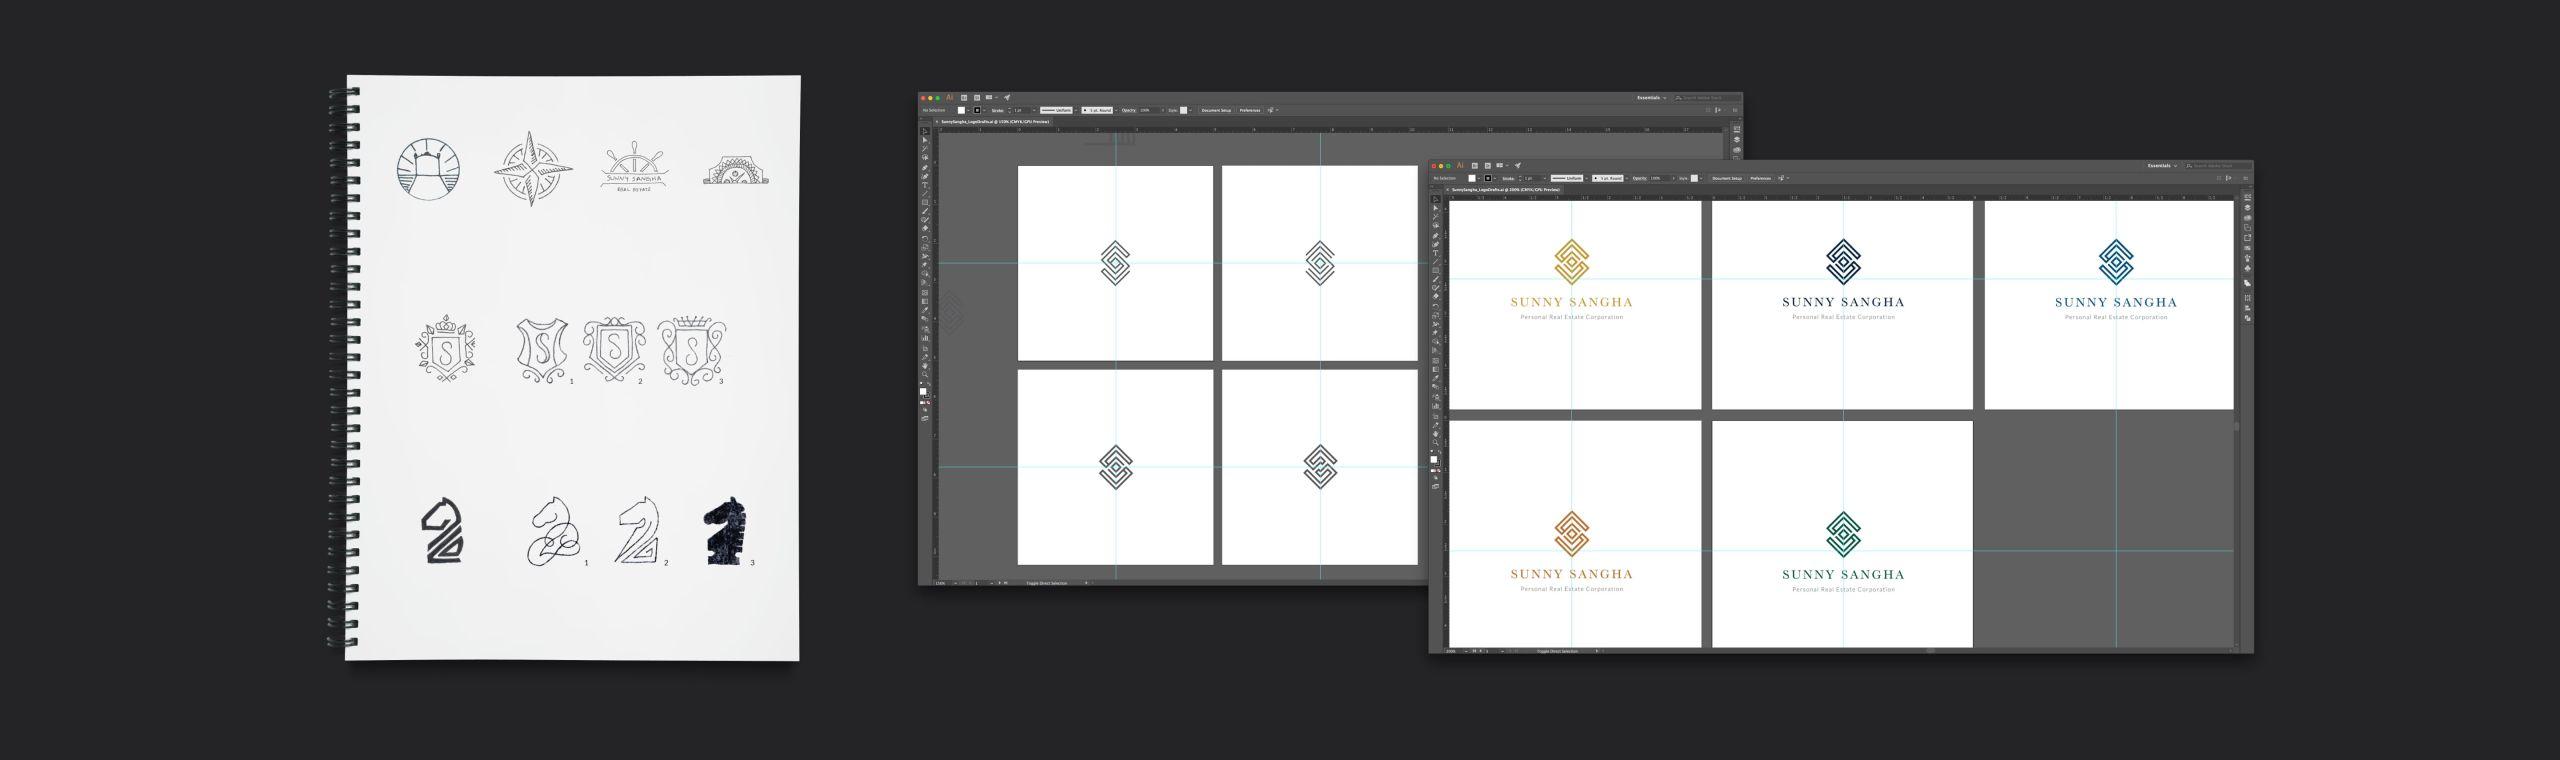Select Column Graph tool in front Illustrator window

click(1436, 406)
